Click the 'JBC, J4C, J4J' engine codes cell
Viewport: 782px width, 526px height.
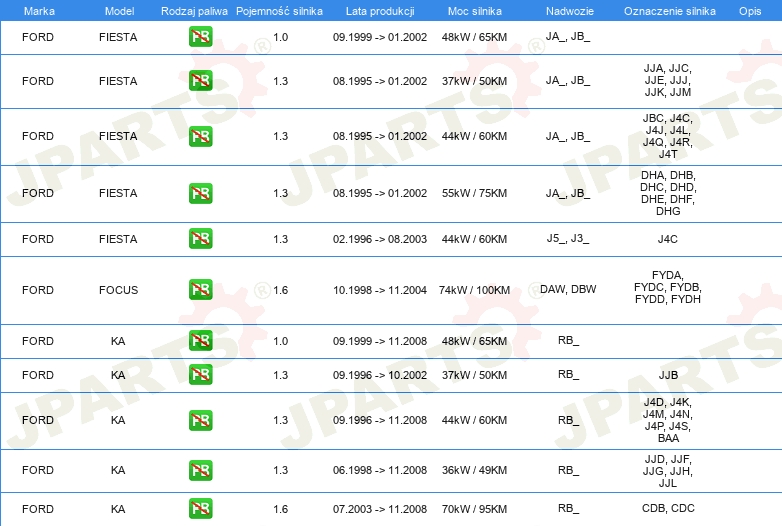pos(668,136)
